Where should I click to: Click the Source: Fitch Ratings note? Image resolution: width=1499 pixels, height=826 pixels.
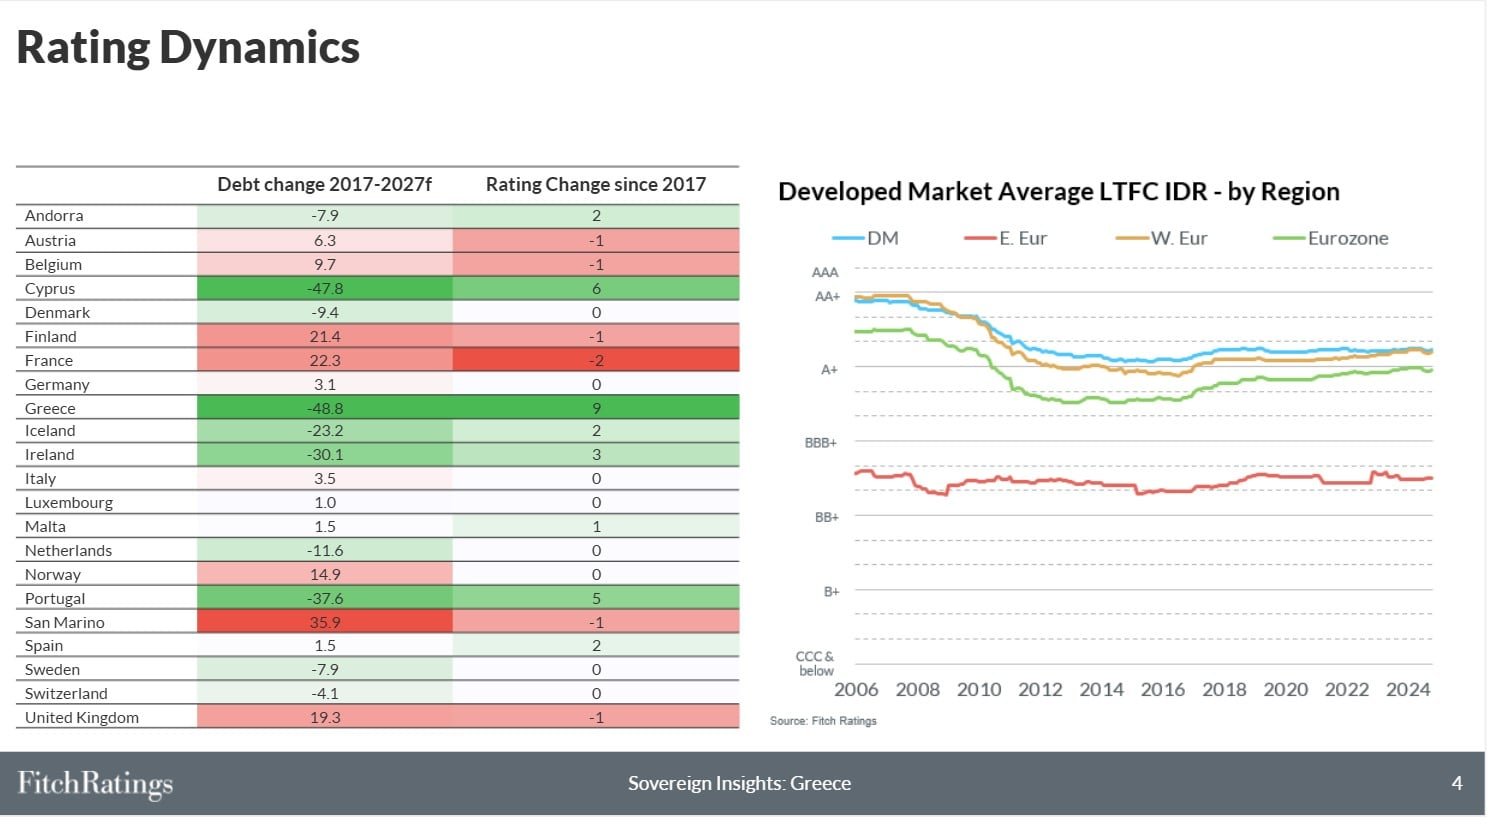(823, 721)
